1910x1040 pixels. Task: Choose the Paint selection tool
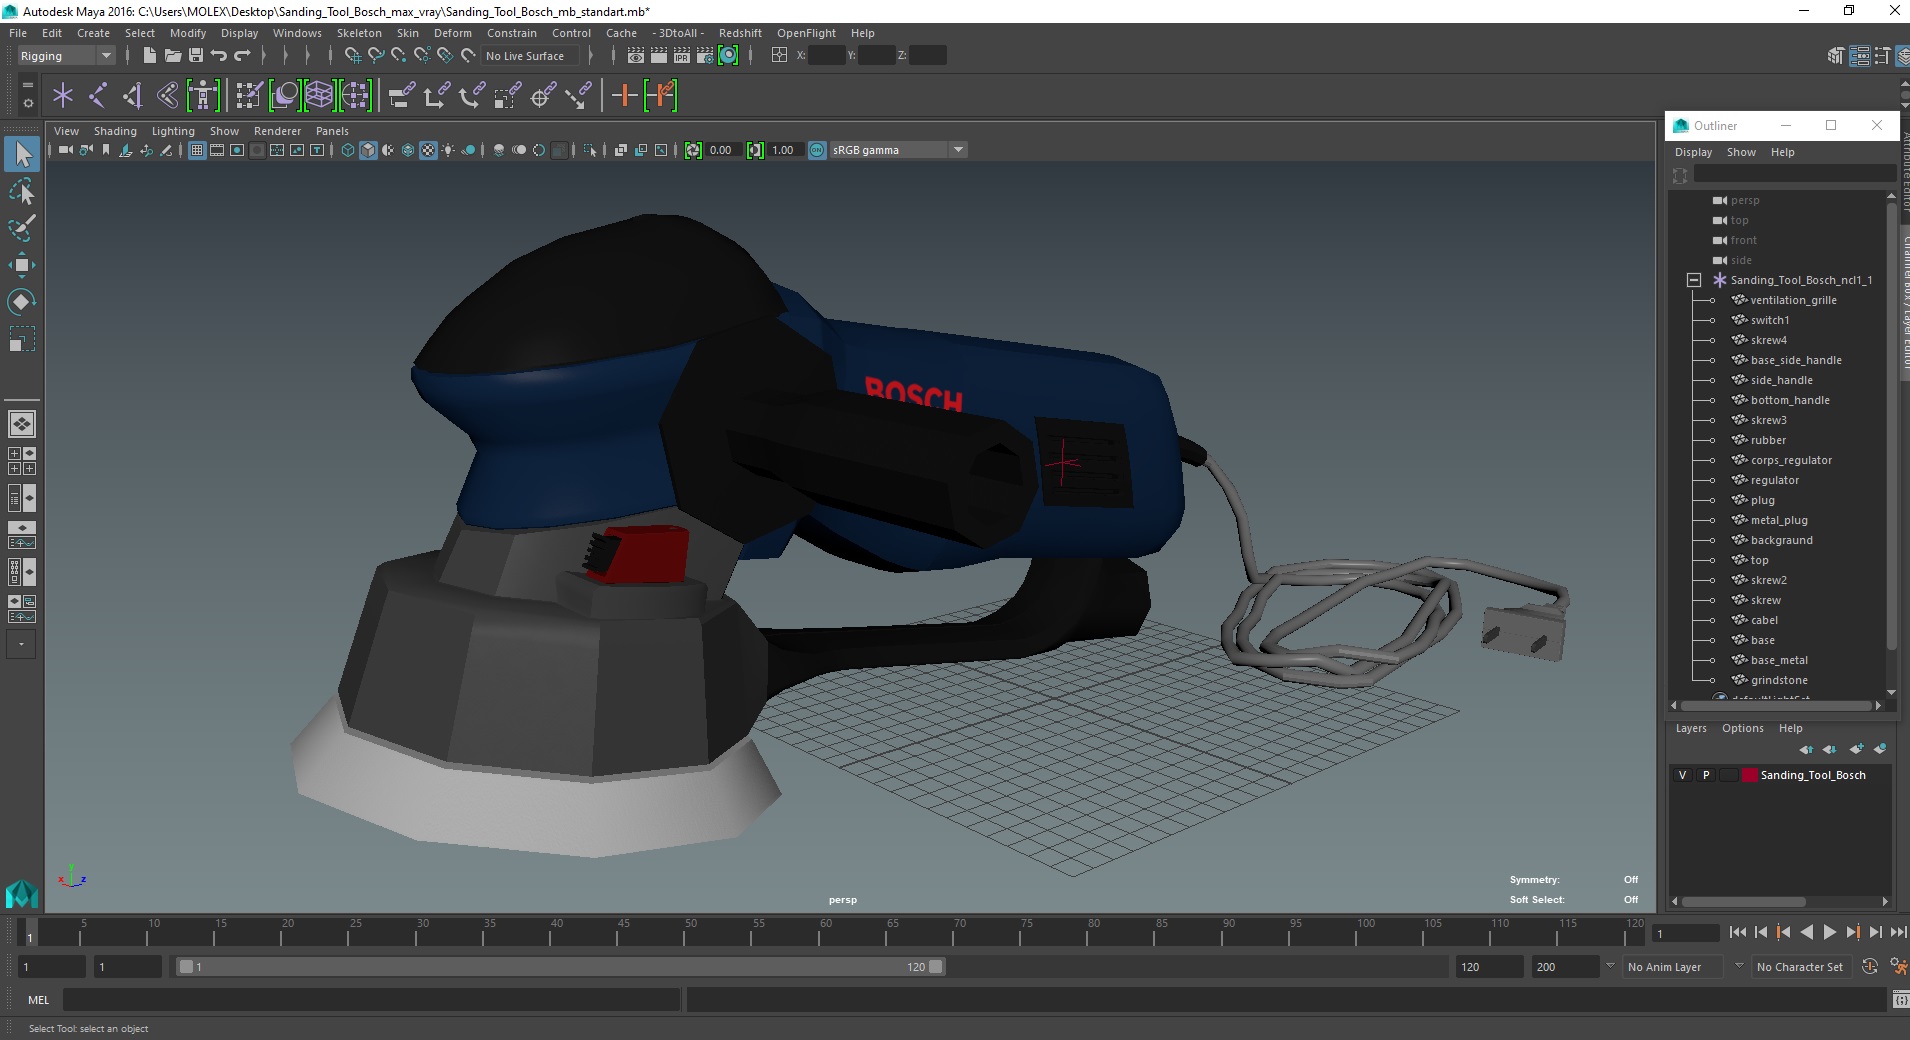[x=22, y=228]
